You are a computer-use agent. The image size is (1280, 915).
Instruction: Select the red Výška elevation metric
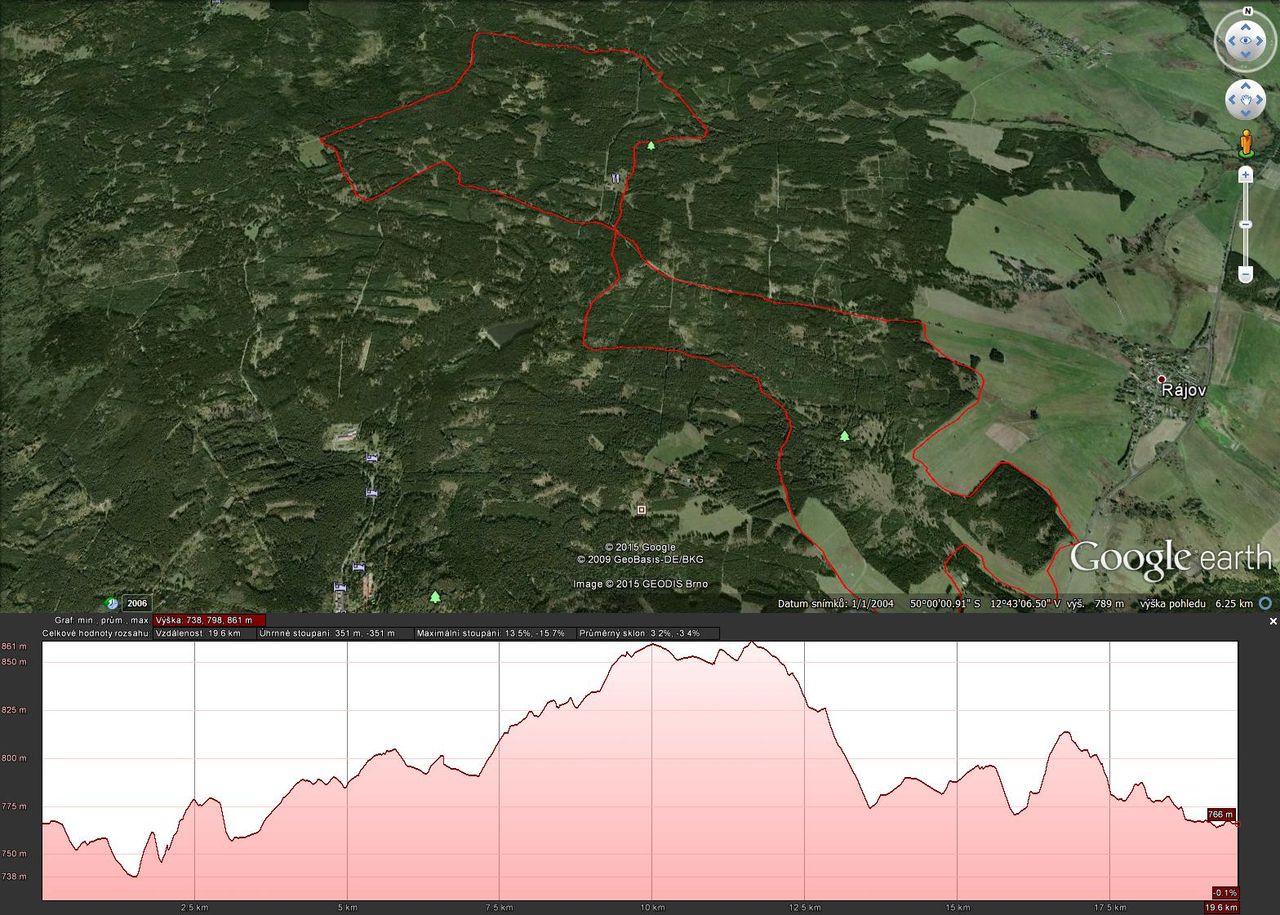pos(209,620)
